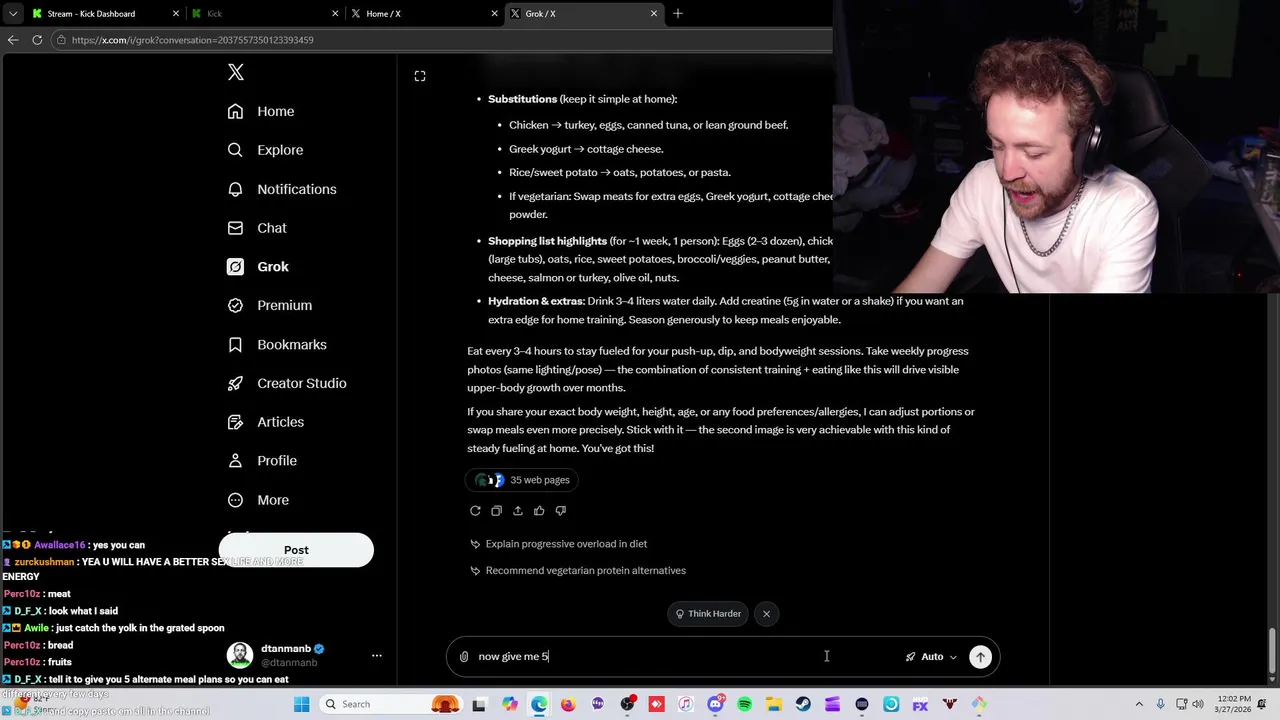Open Spotify from the taskbar

744,704
